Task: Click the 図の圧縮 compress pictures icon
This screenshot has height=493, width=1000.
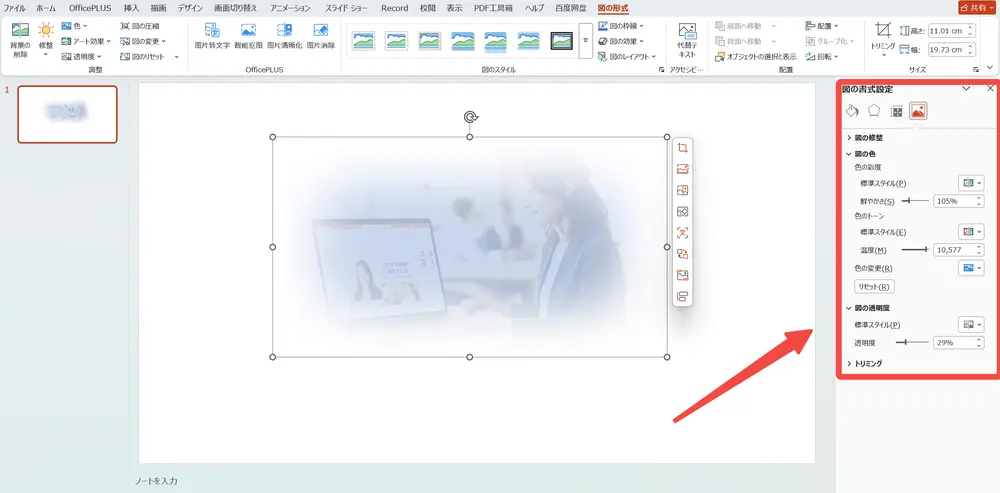Action: click(125, 26)
